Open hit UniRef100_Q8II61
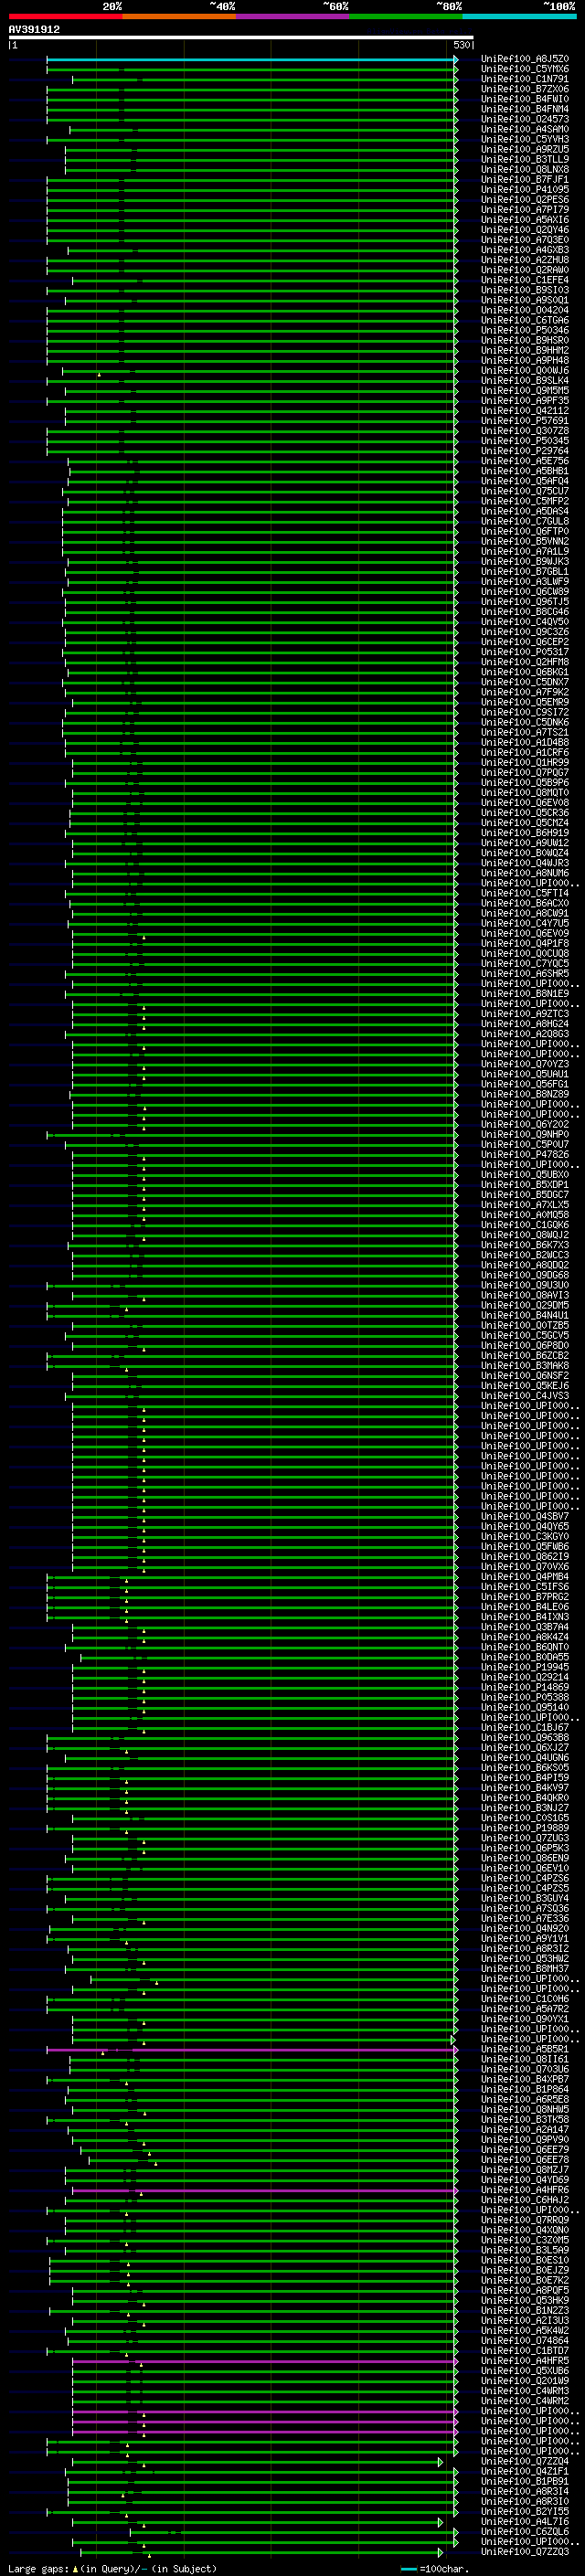Viewport: 585px width, 2576px height. 525,2059
